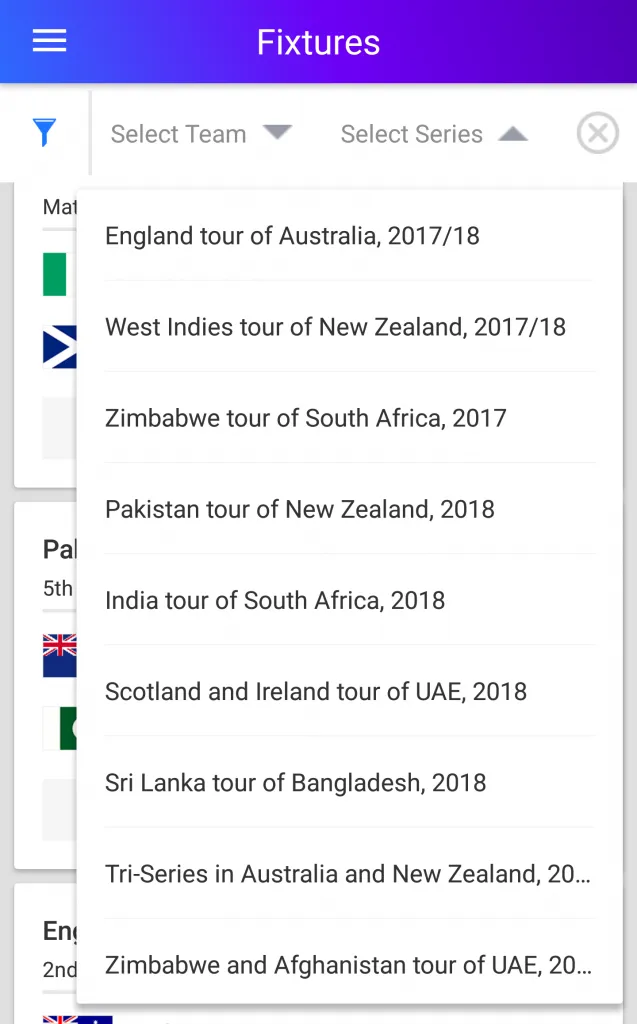Image resolution: width=637 pixels, height=1024 pixels.
Task: Select Pakistan tour of New Zealand, 2018
Action: [299, 509]
